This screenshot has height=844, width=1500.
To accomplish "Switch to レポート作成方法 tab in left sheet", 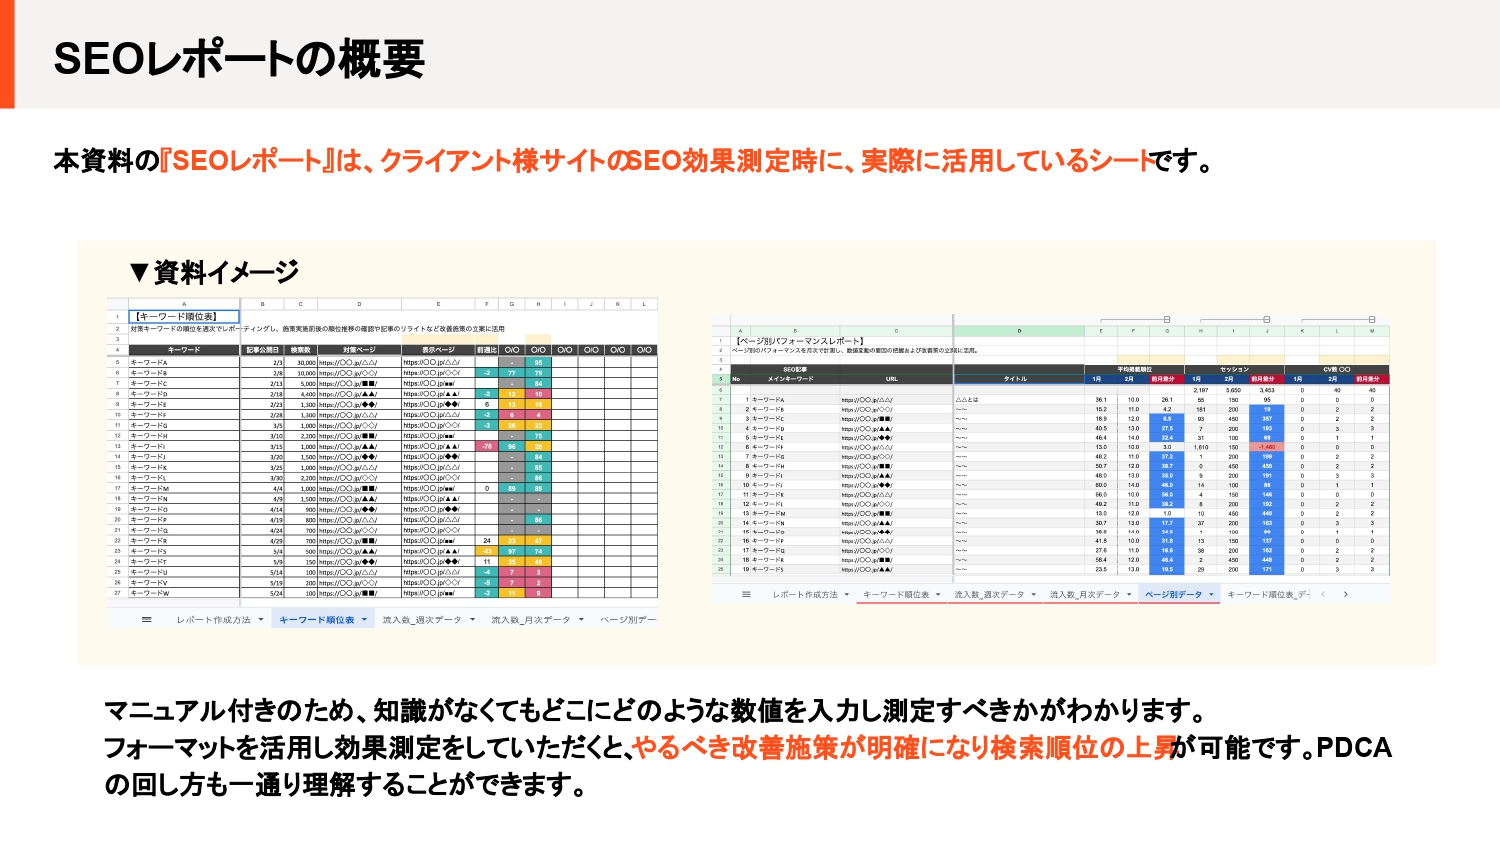I will pyautogui.click(x=214, y=620).
